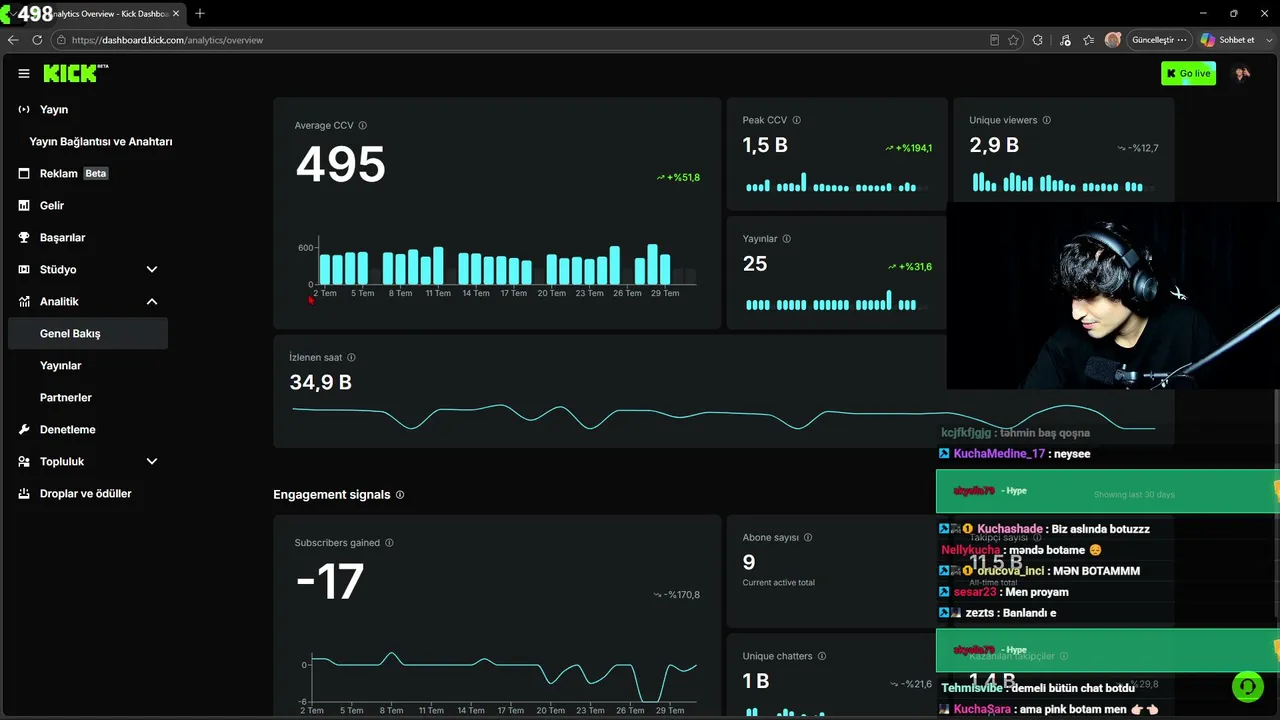Viewport: 1280px width, 720px height.
Task: Toggle the hamburger menu beside Kick logo
Action: 24,73
